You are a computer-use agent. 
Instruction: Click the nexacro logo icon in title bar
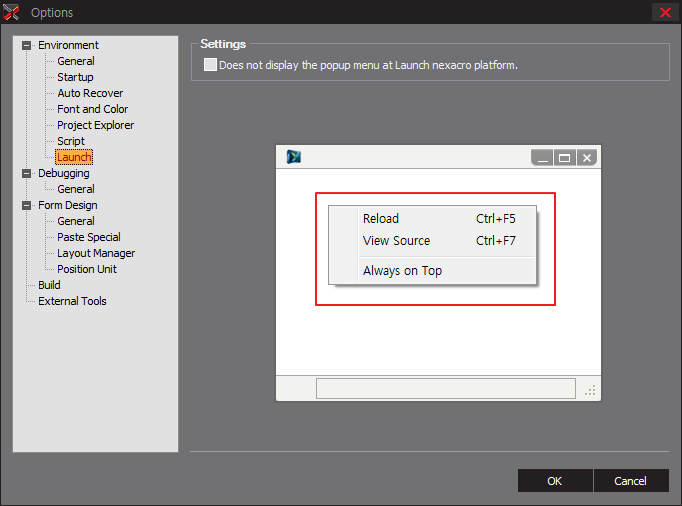coord(13,13)
